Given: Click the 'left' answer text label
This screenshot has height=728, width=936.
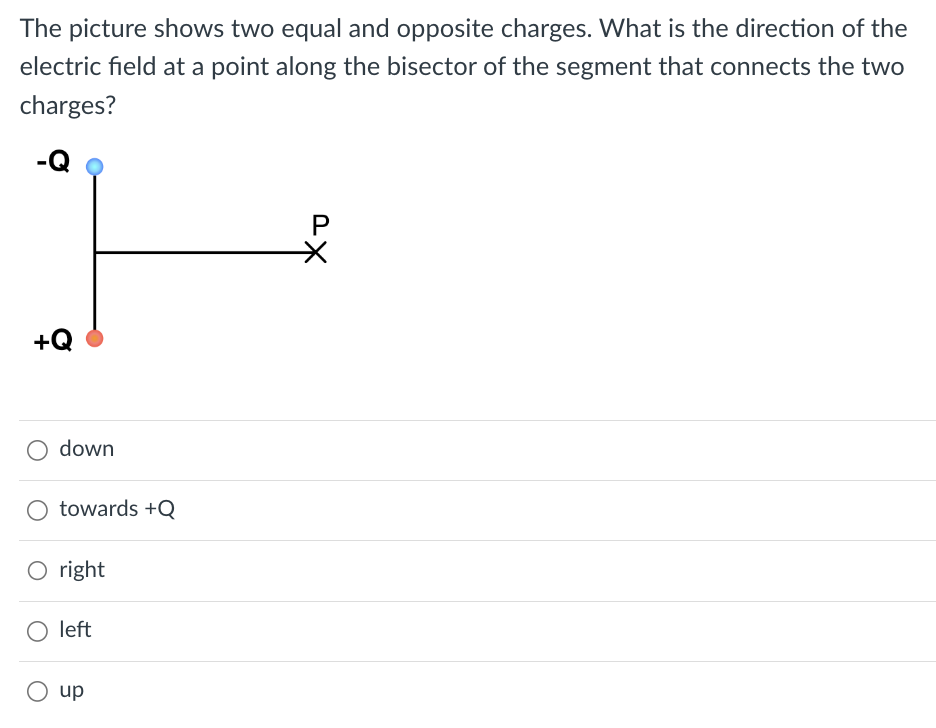Looking at the screenshot, I should 76,630.
